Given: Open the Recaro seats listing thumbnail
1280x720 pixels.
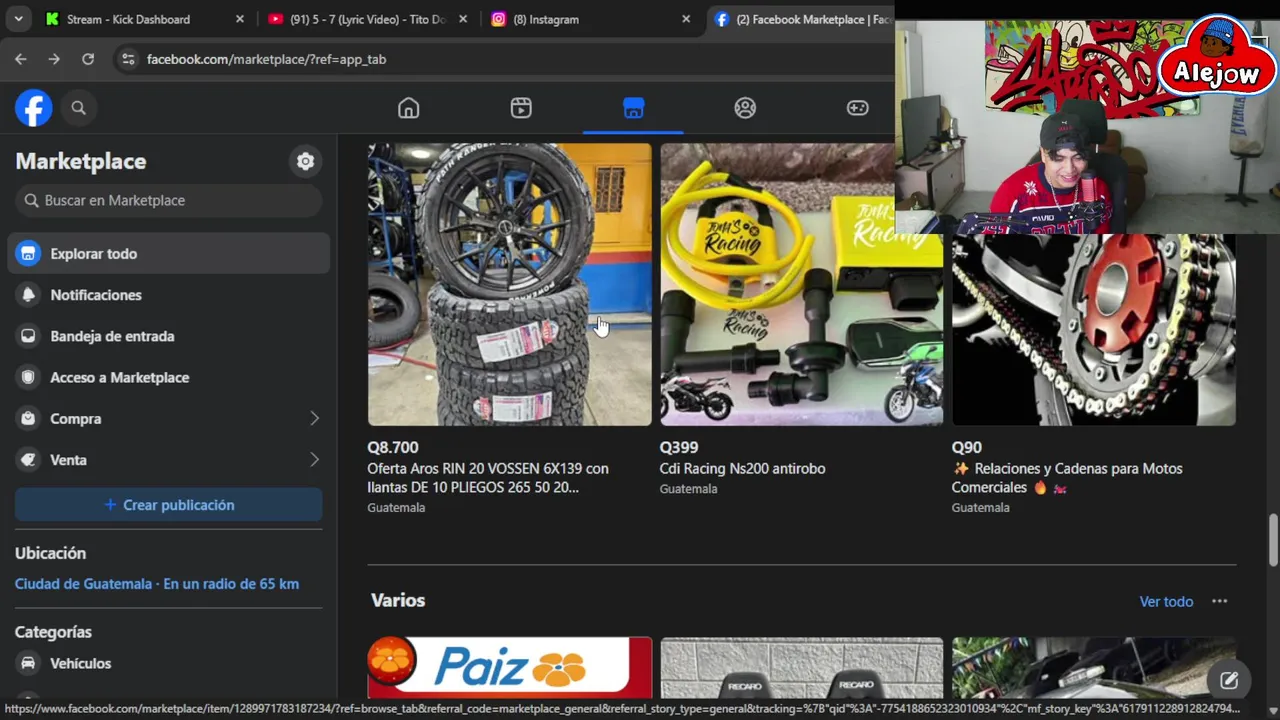Looking at the screenshot, I should point(801,667).
